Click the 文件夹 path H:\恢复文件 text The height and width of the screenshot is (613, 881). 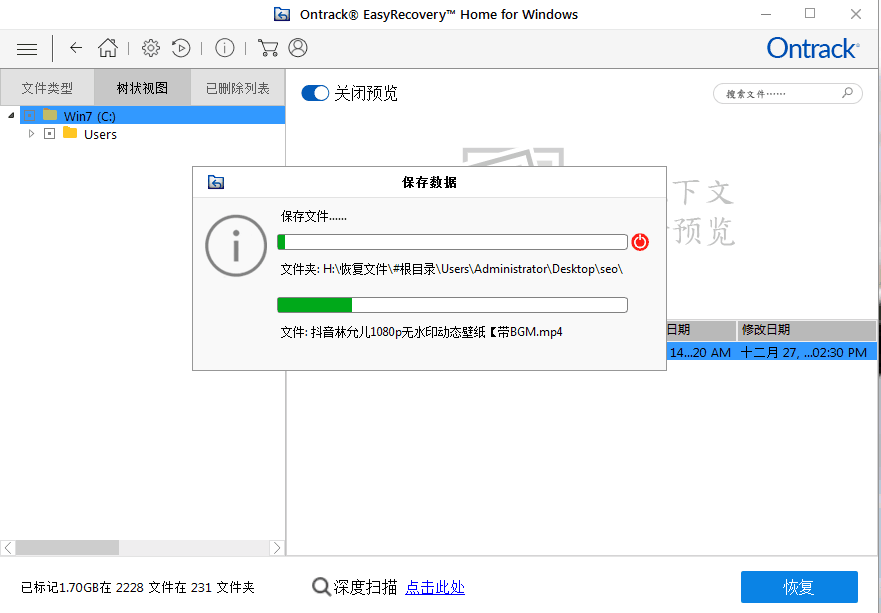pos(452,269)
